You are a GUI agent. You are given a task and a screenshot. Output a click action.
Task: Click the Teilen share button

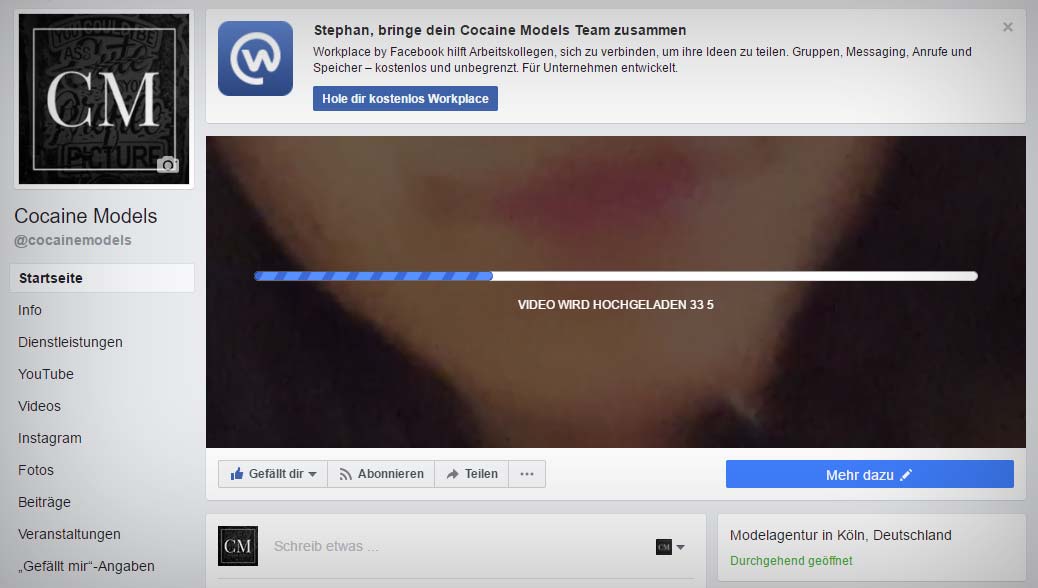[x=471, y=474]
